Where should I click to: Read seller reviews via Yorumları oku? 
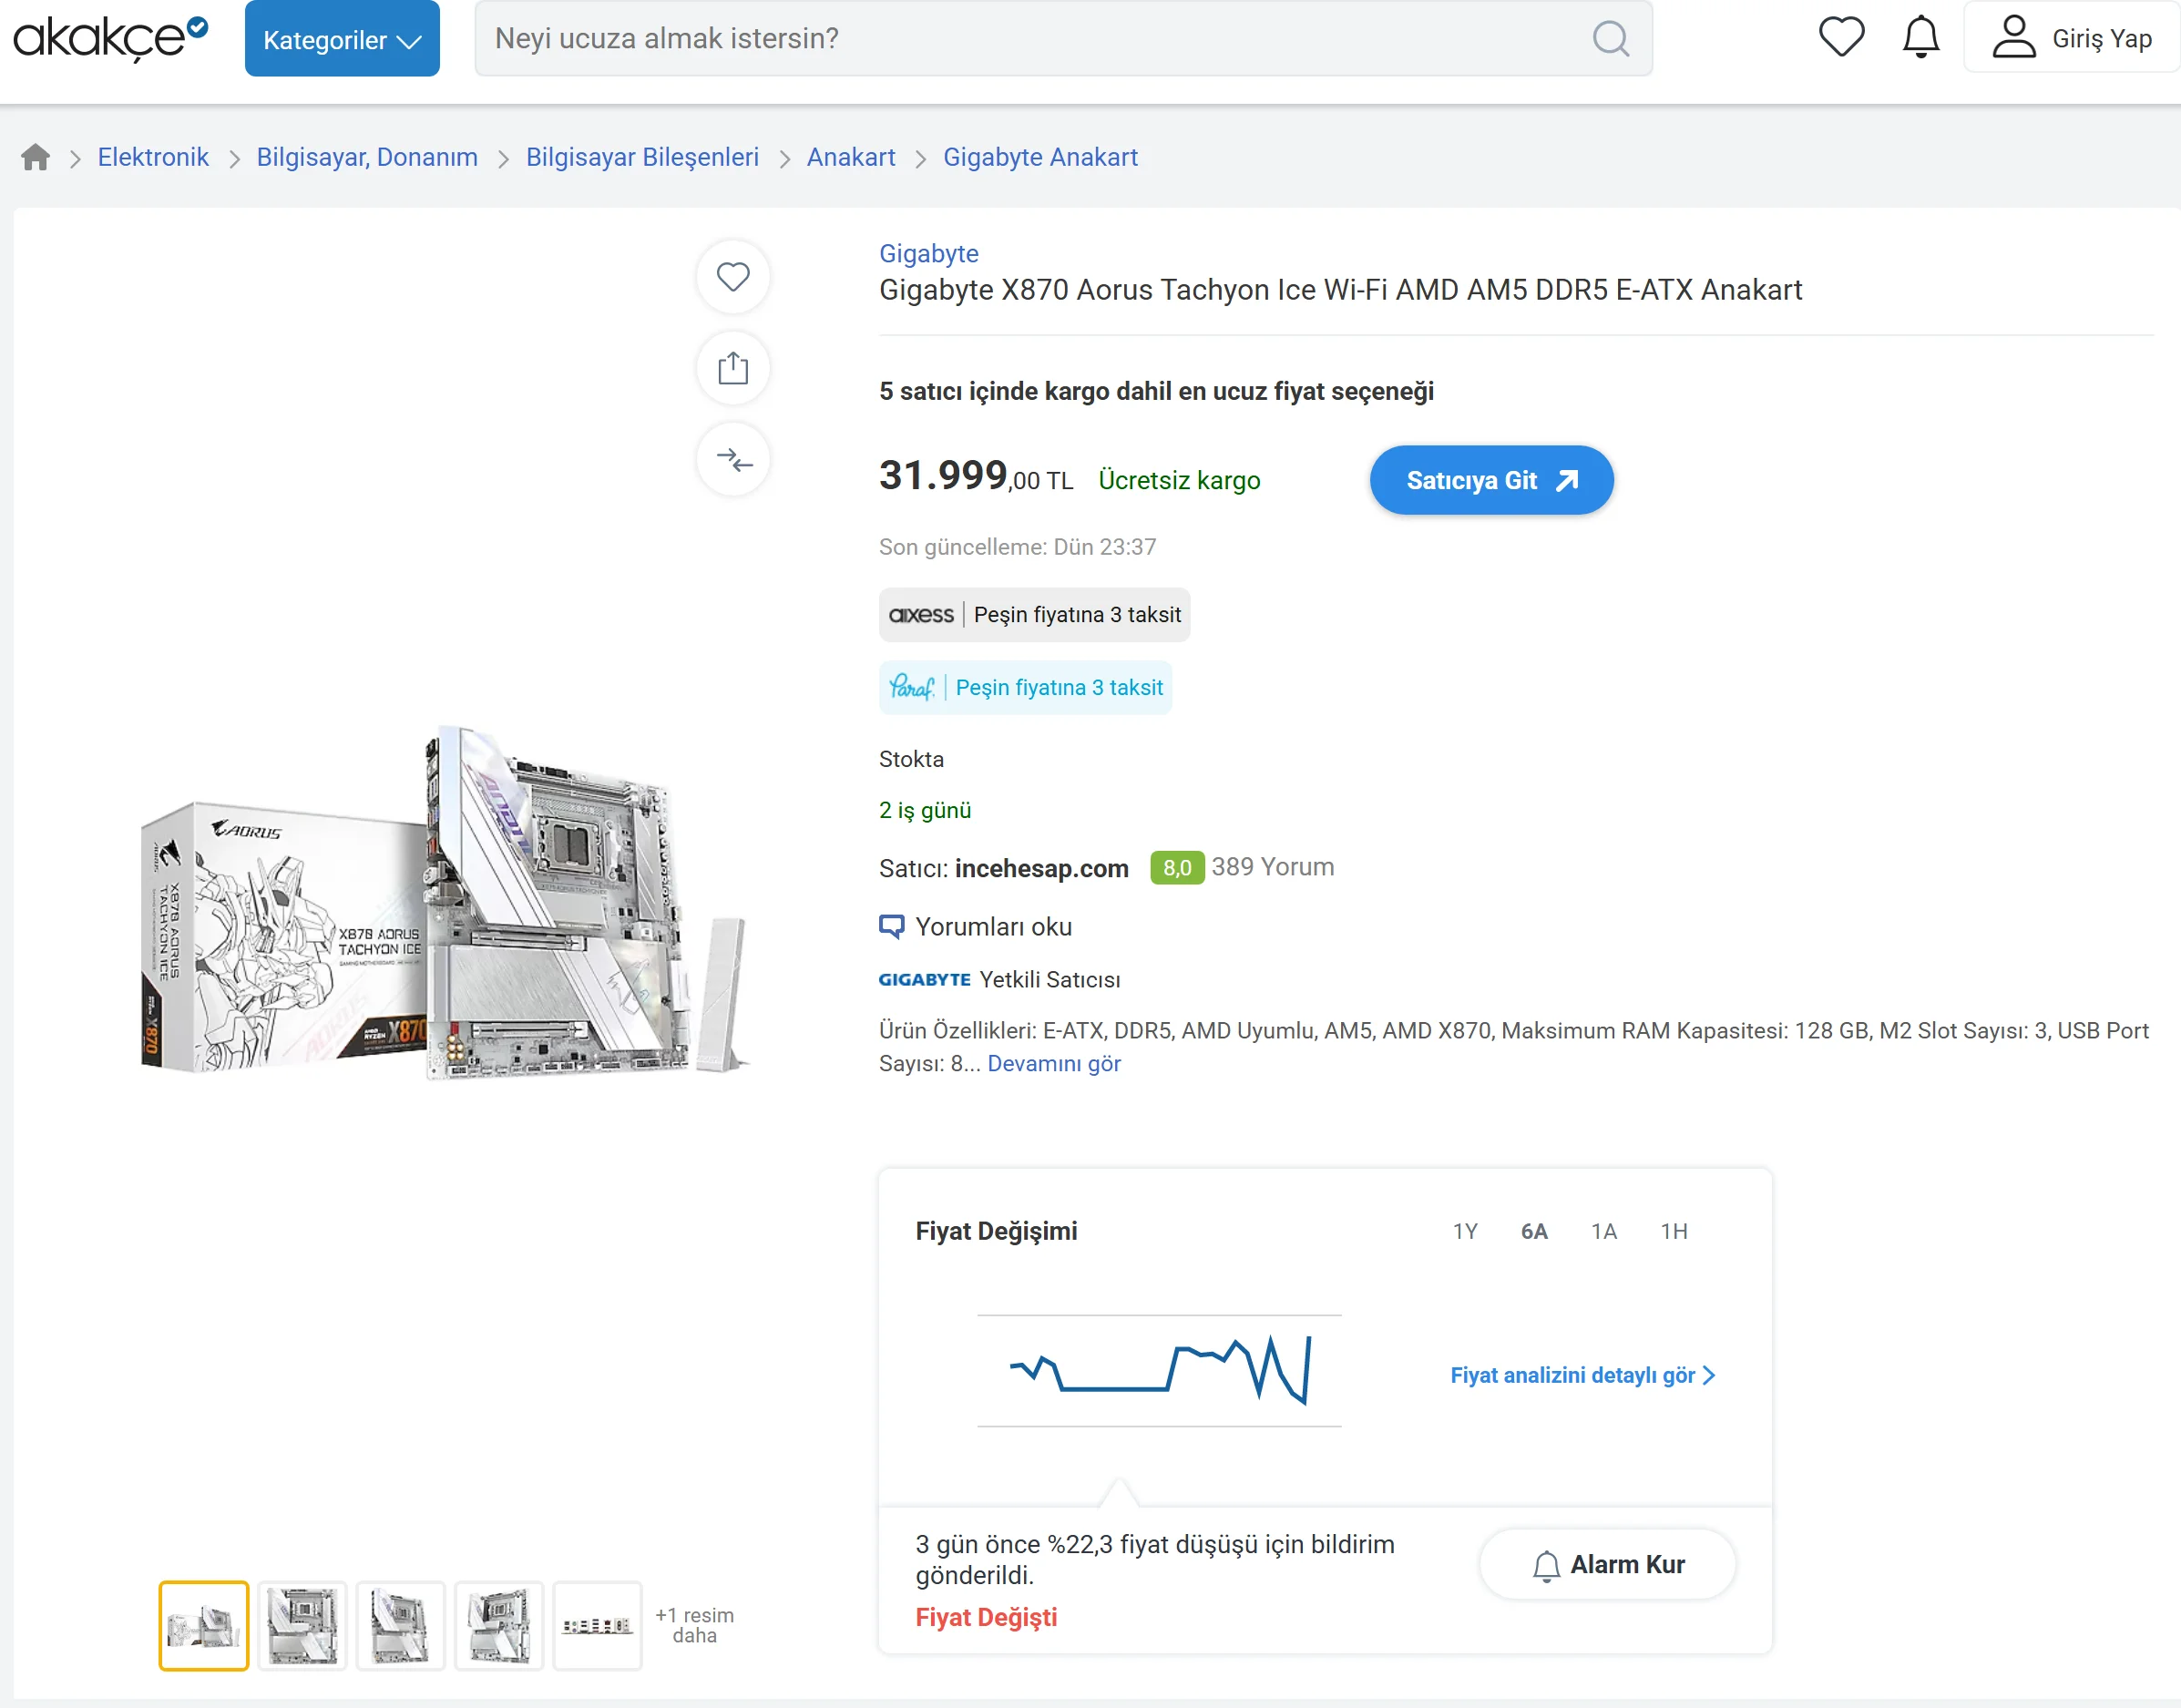pyautogui.click(x=975, y=927)
